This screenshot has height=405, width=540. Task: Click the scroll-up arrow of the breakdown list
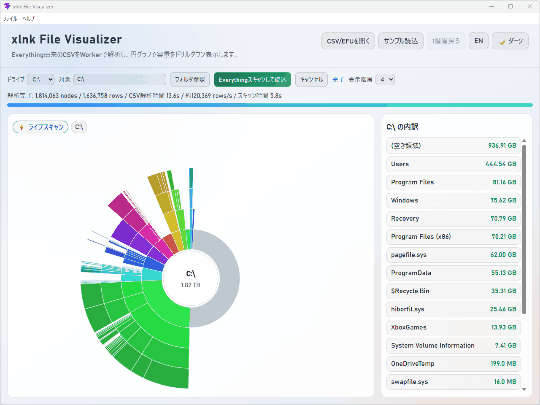(524, 141)
